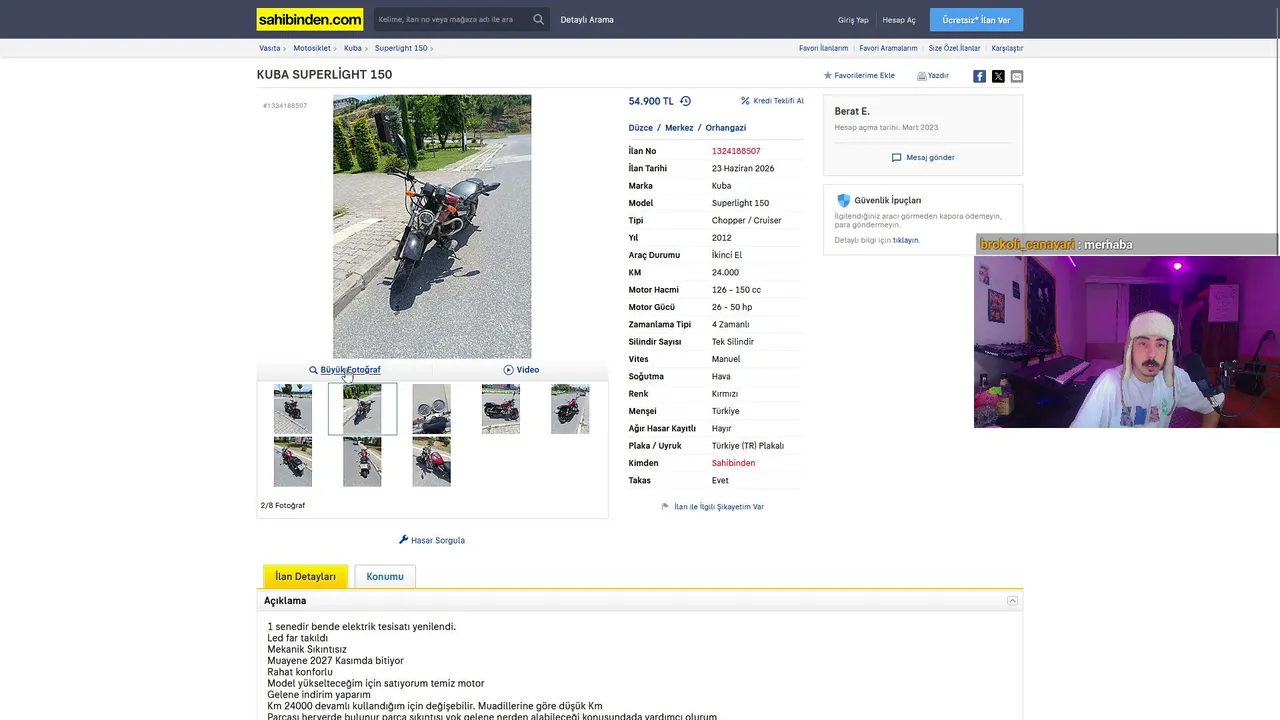Select the highlighted second photo thumbnail
This screenshot has width=1280, height=720.
362,409
